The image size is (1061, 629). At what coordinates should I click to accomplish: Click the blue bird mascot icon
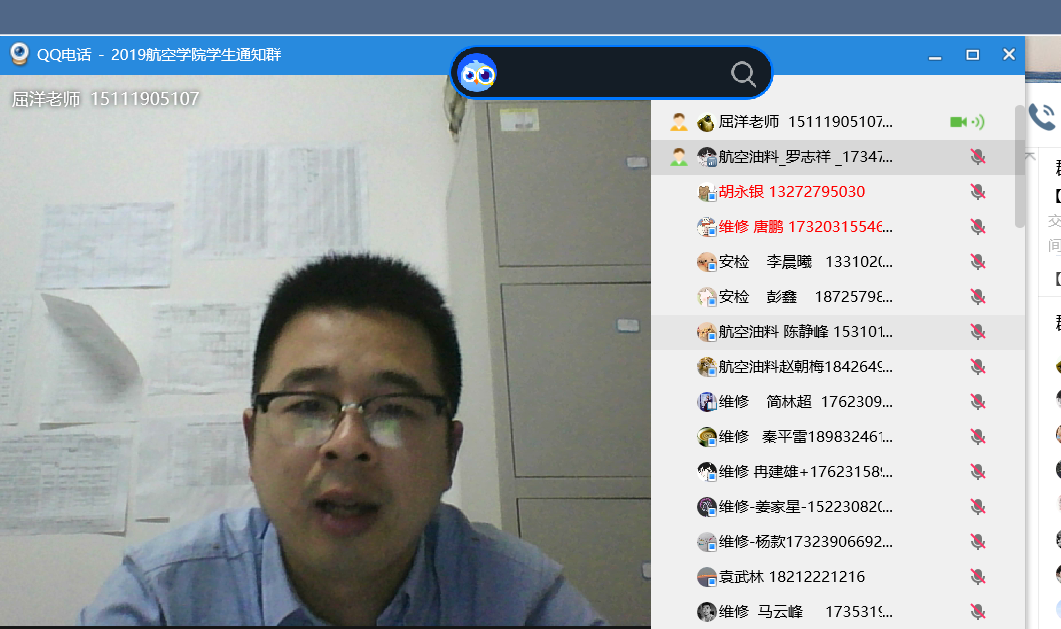(x=477, y=73)
